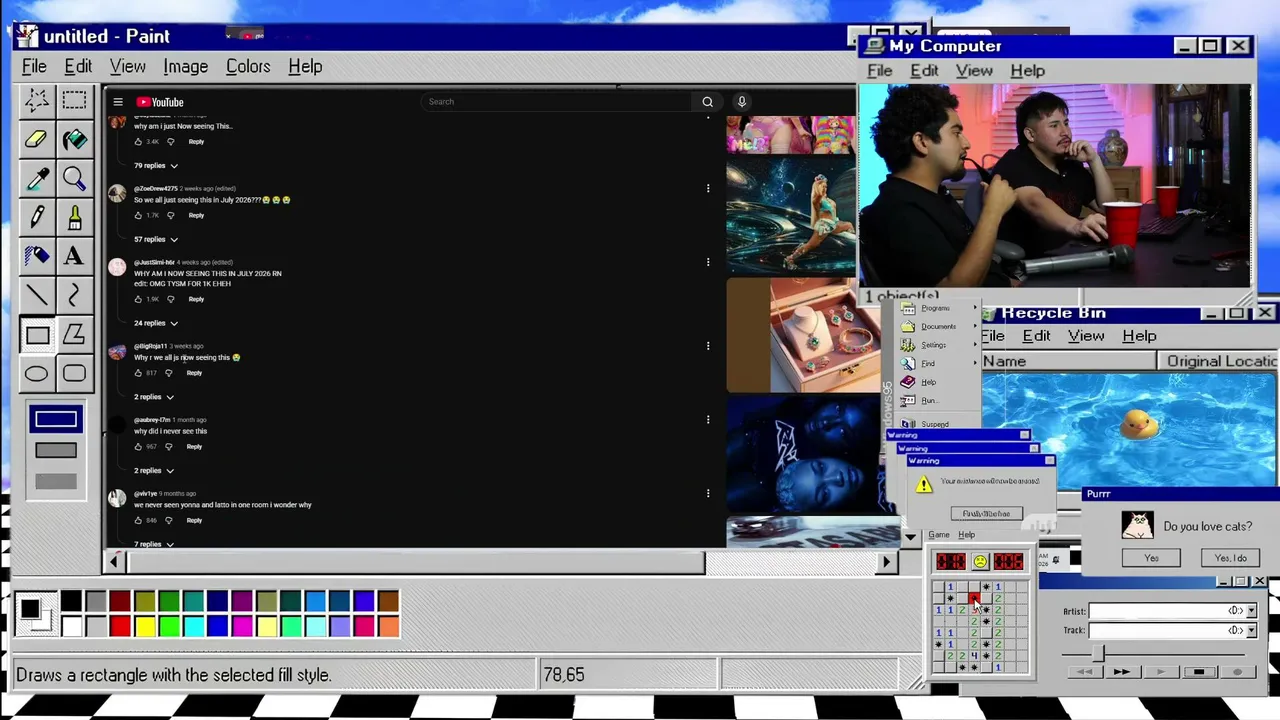Viewport: 1280px width, 720px height.
Task: Click the YouTube logo
Action: coord(160,102)
